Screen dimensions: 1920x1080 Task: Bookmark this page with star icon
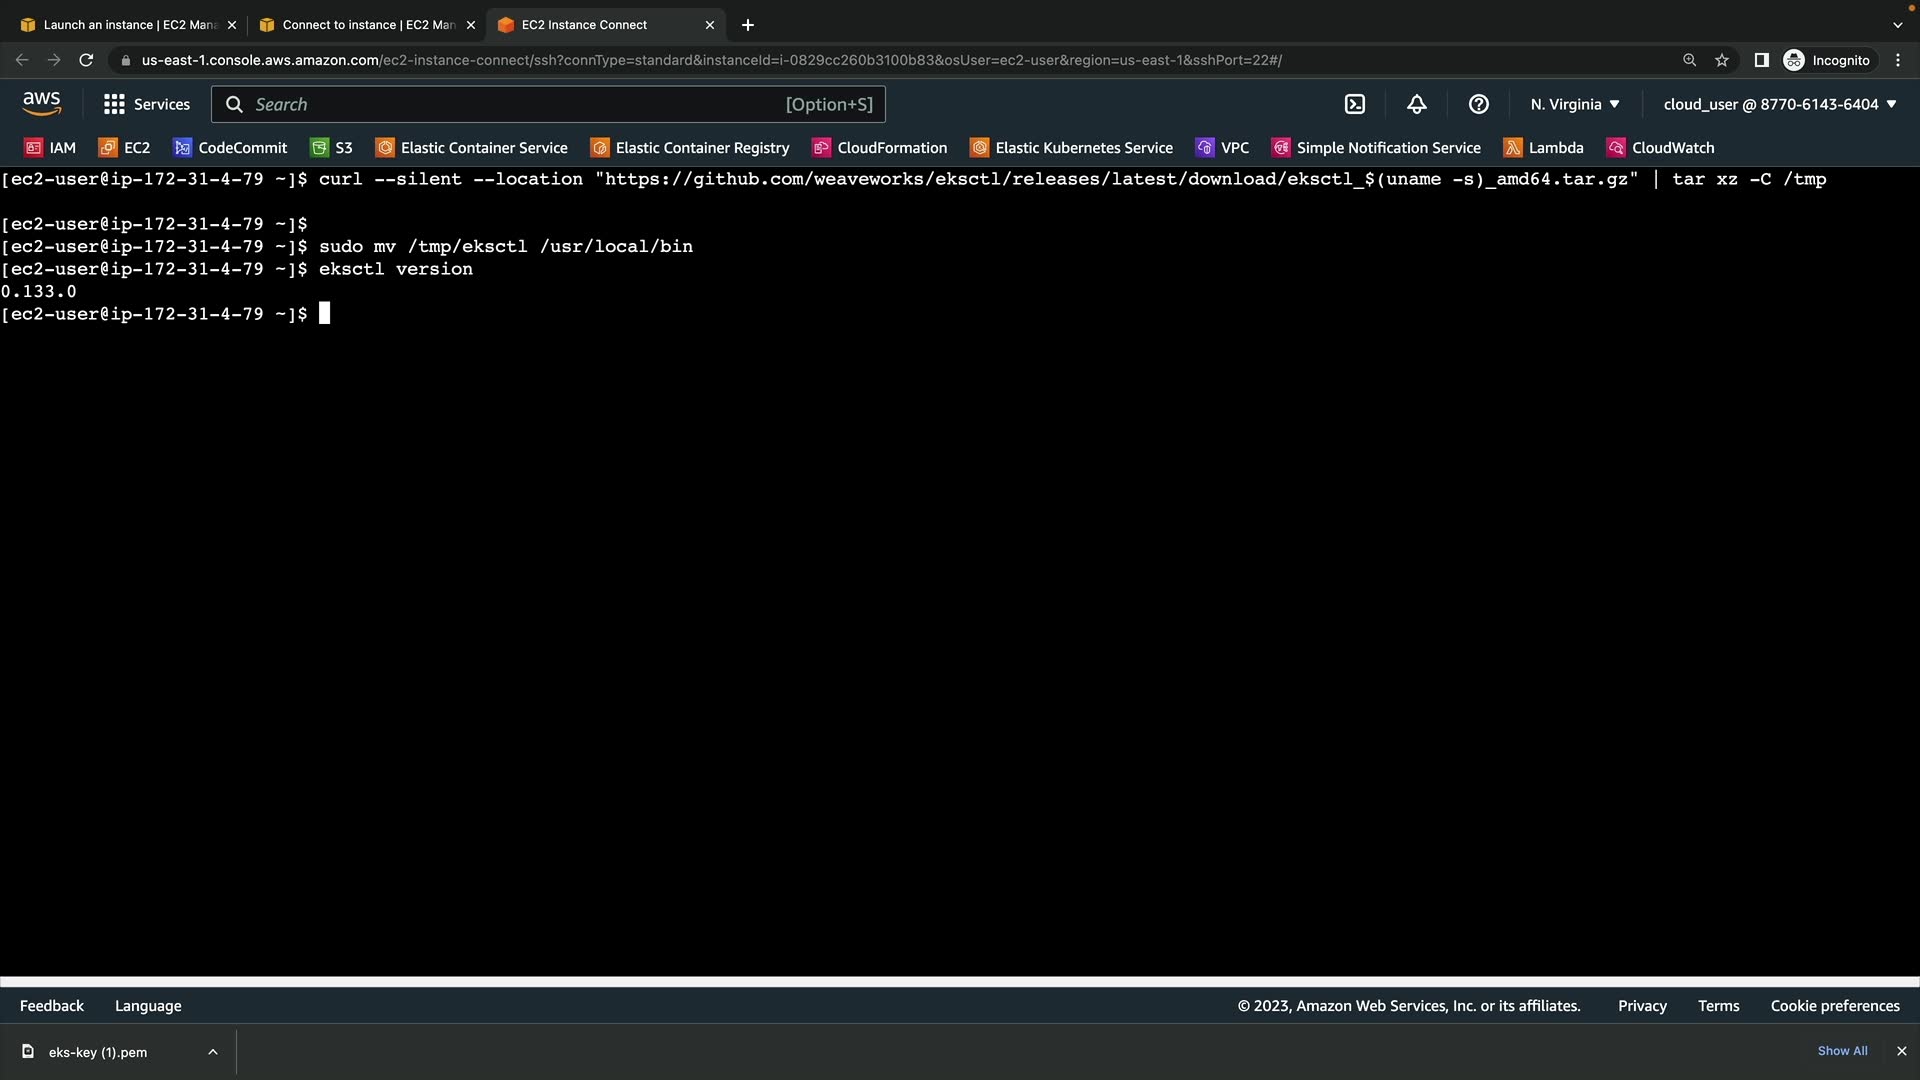coord(1722,60)
